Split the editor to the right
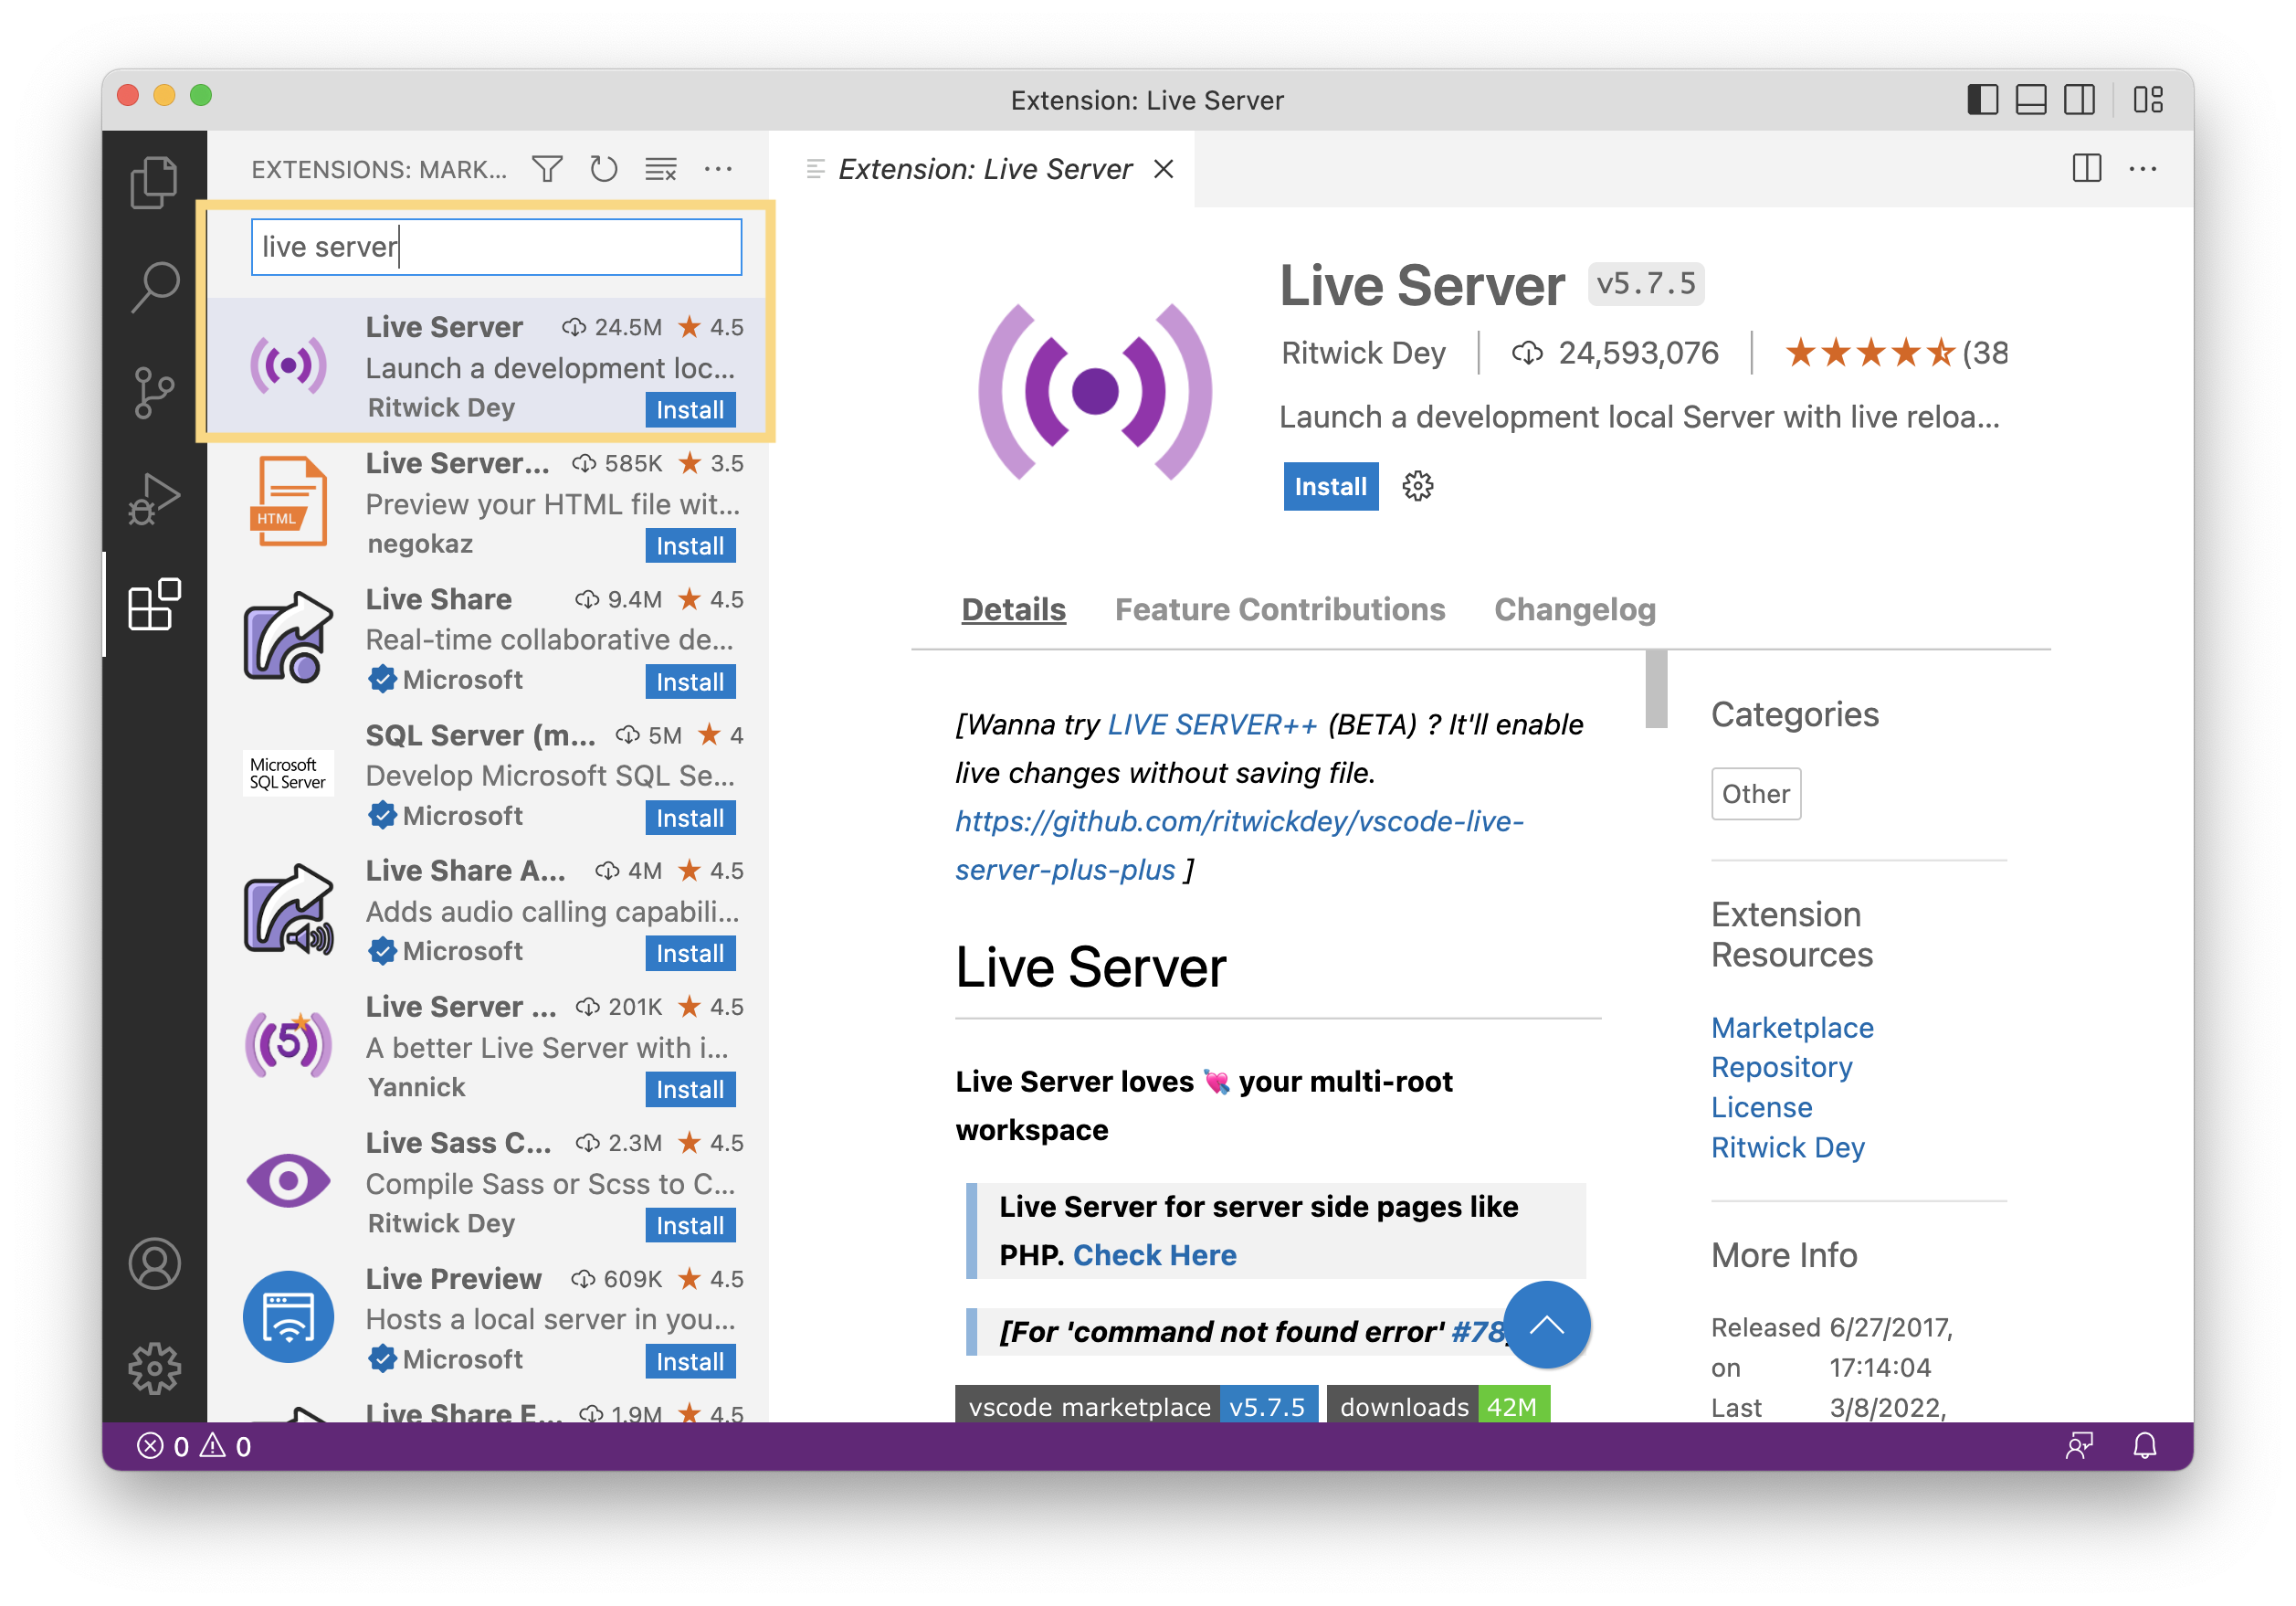Image resolution: width=2296 pixels, height=1606 pixels. [2087, 168]
